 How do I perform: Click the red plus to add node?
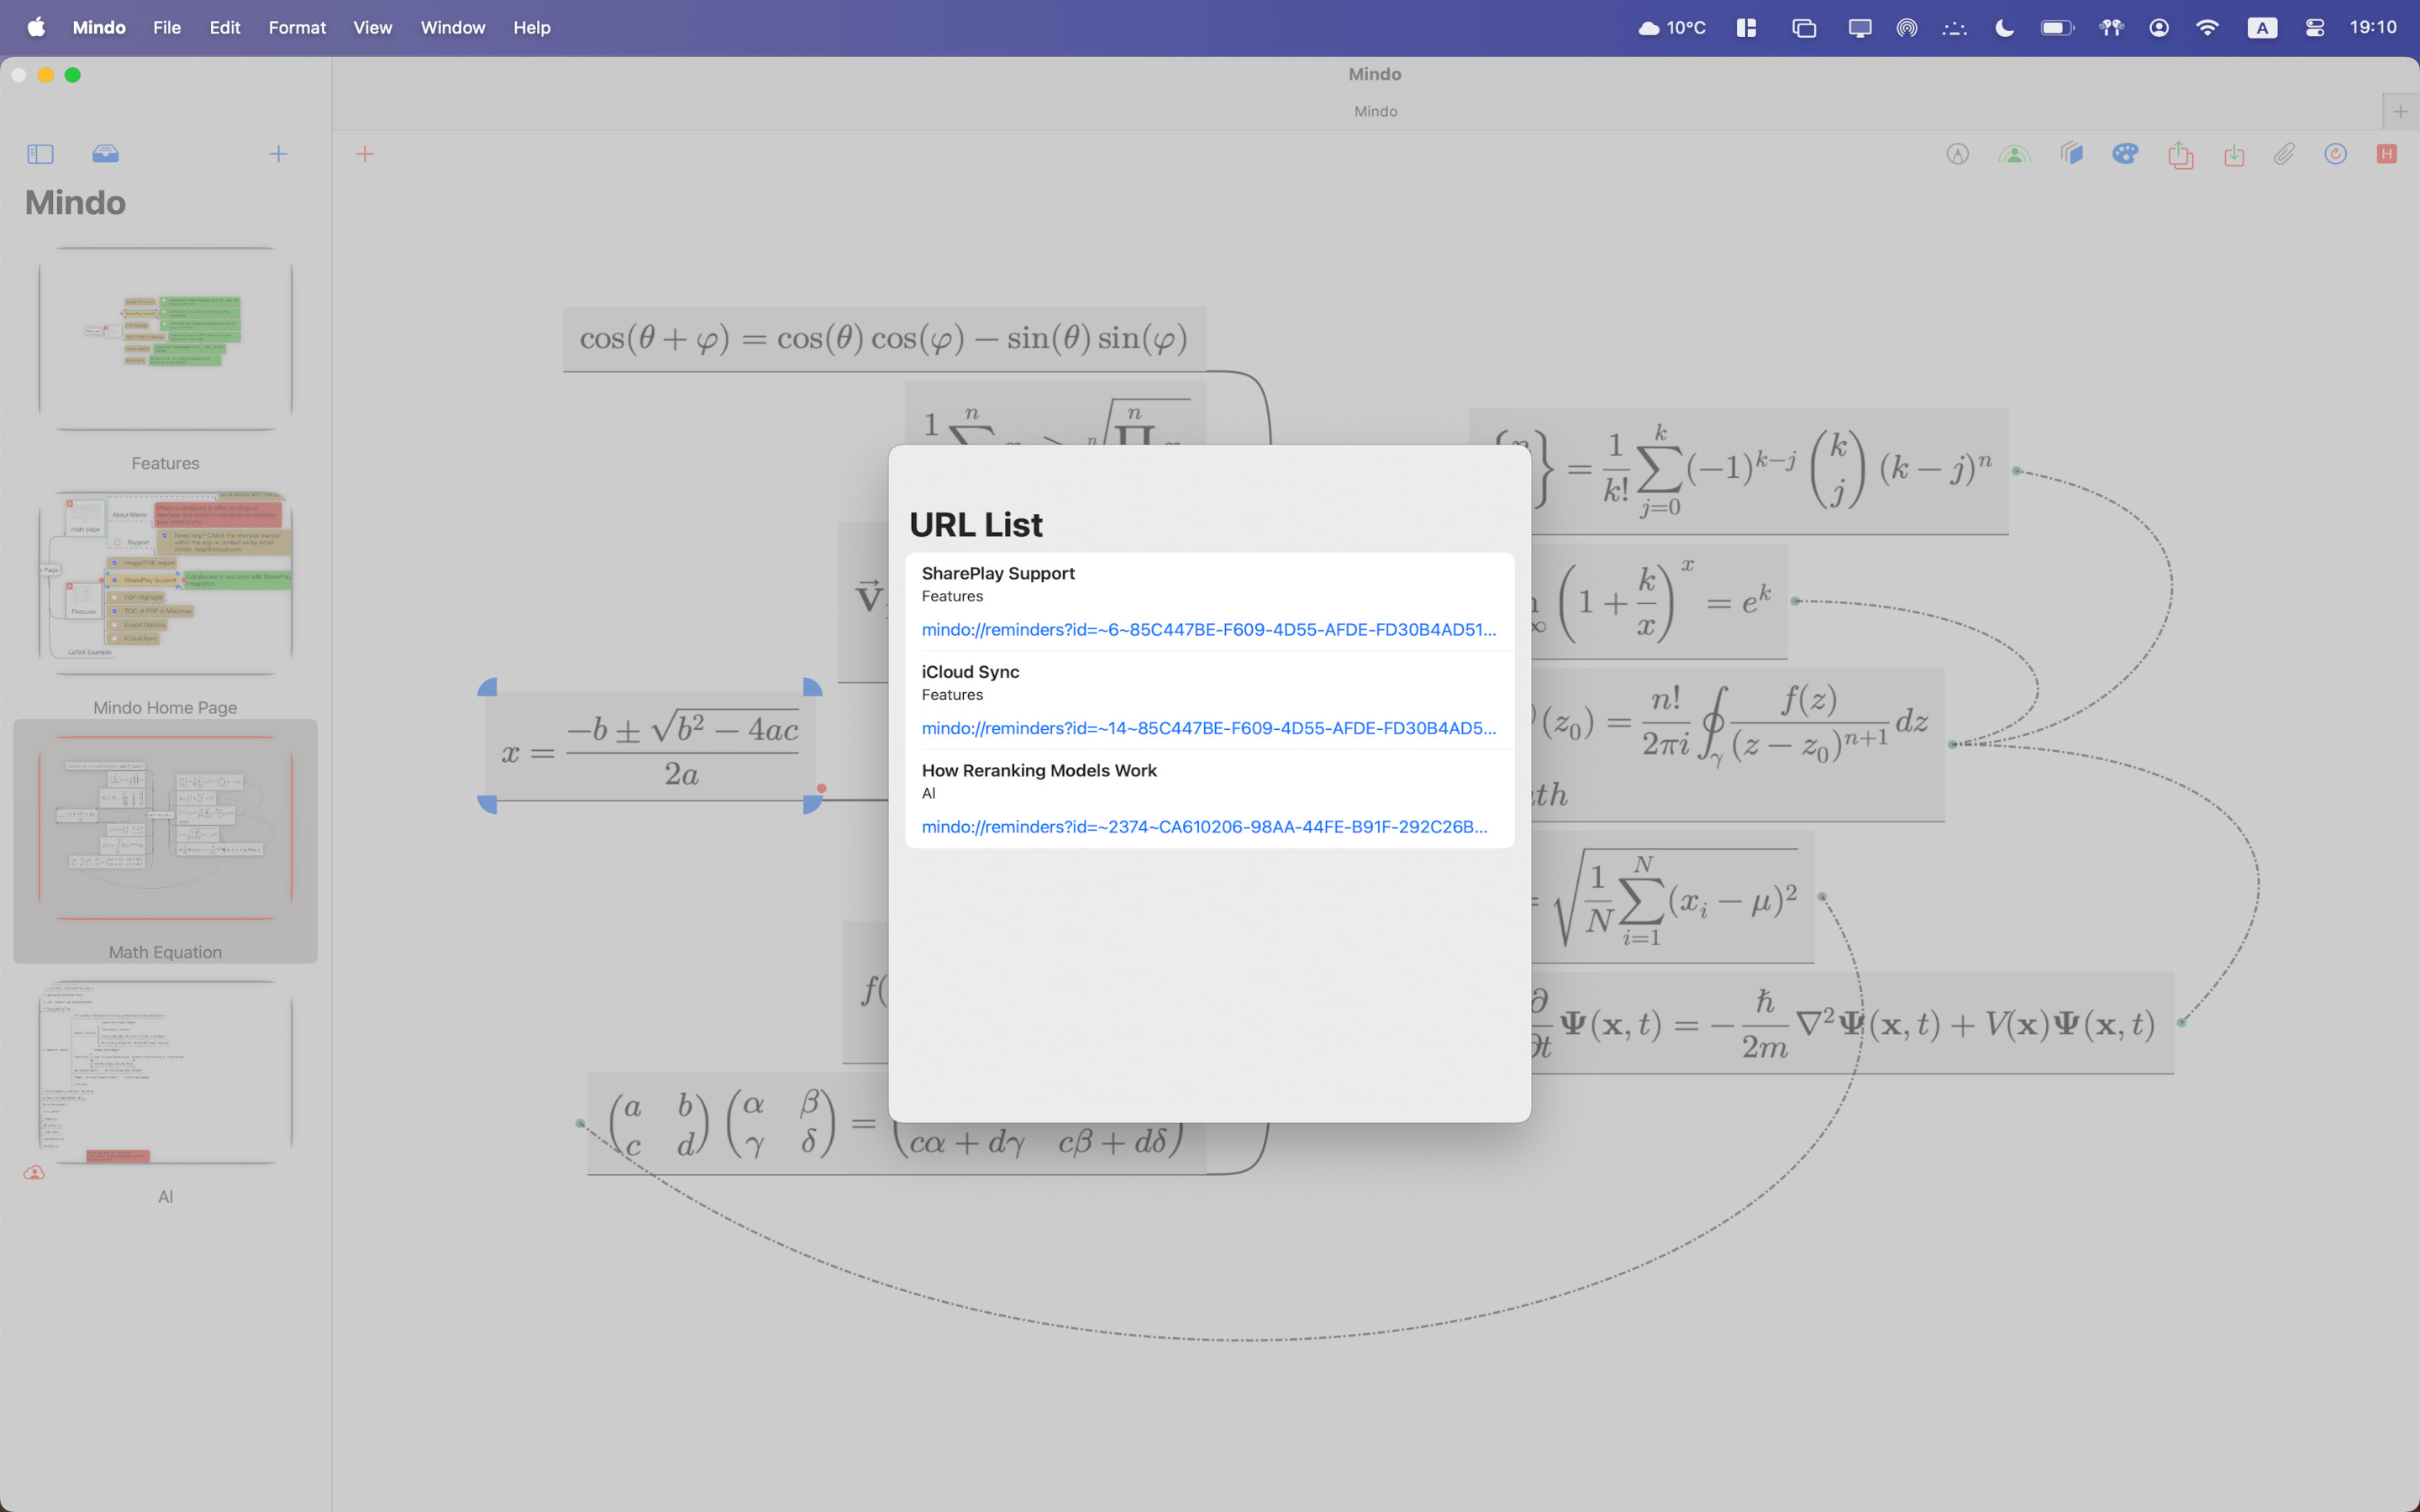click(x=365, y=154)
